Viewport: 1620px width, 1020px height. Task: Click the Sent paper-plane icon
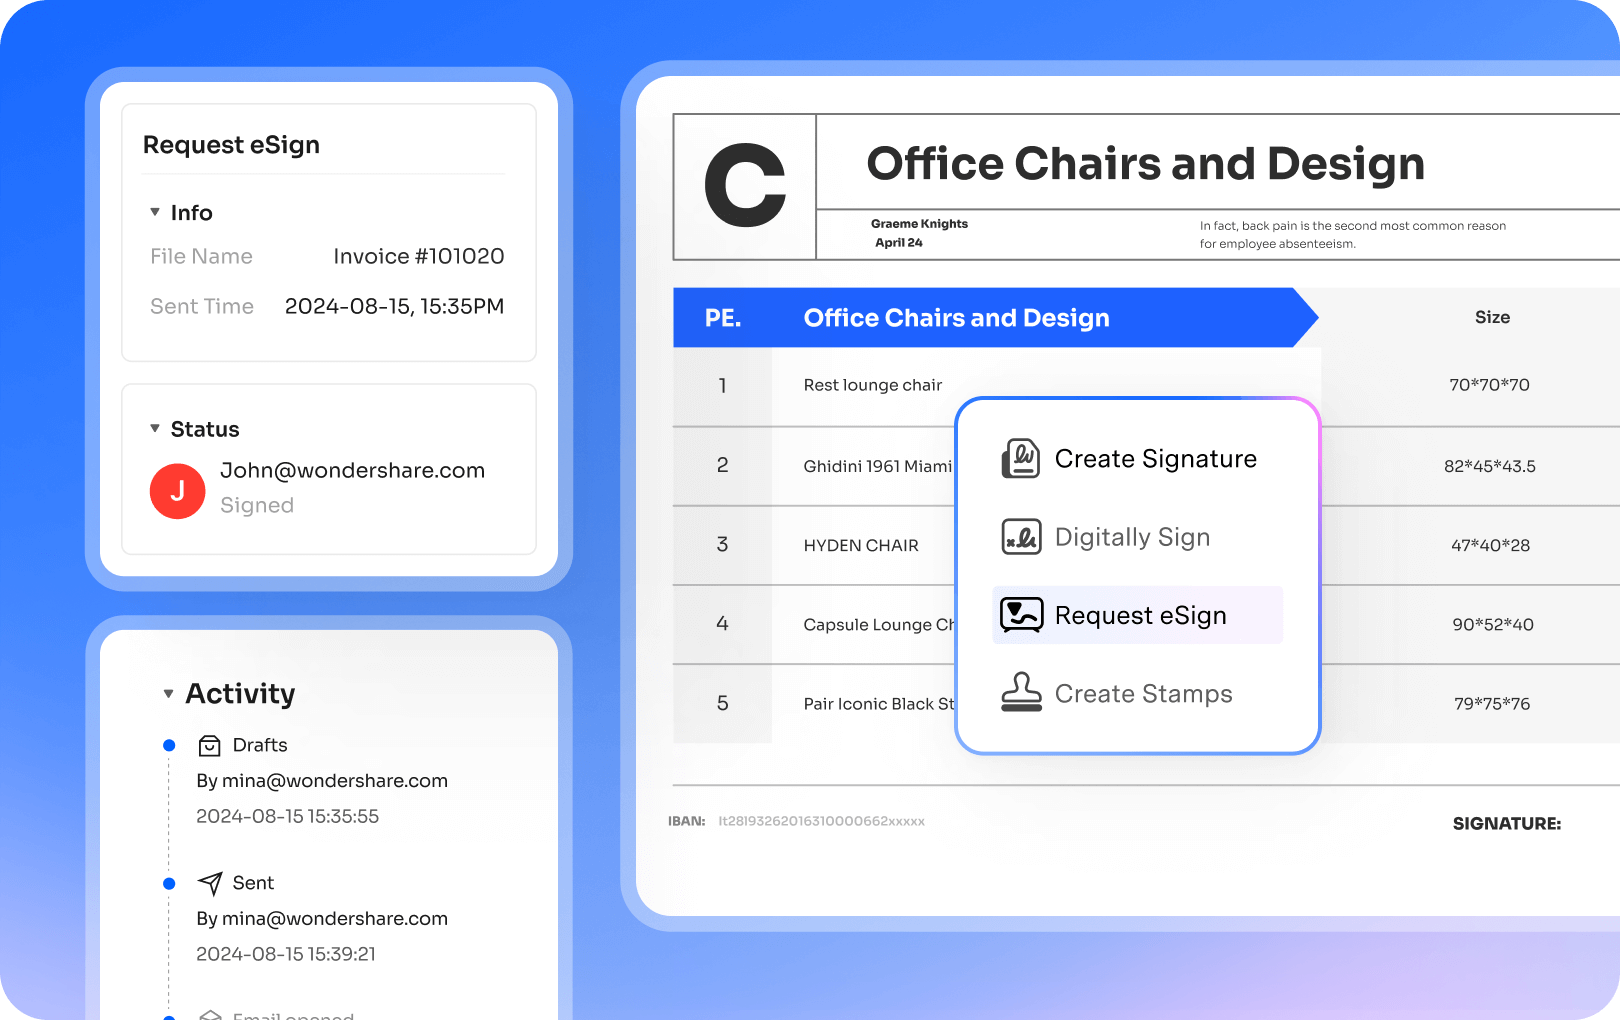pyautogui.click(x=210, y=883)
